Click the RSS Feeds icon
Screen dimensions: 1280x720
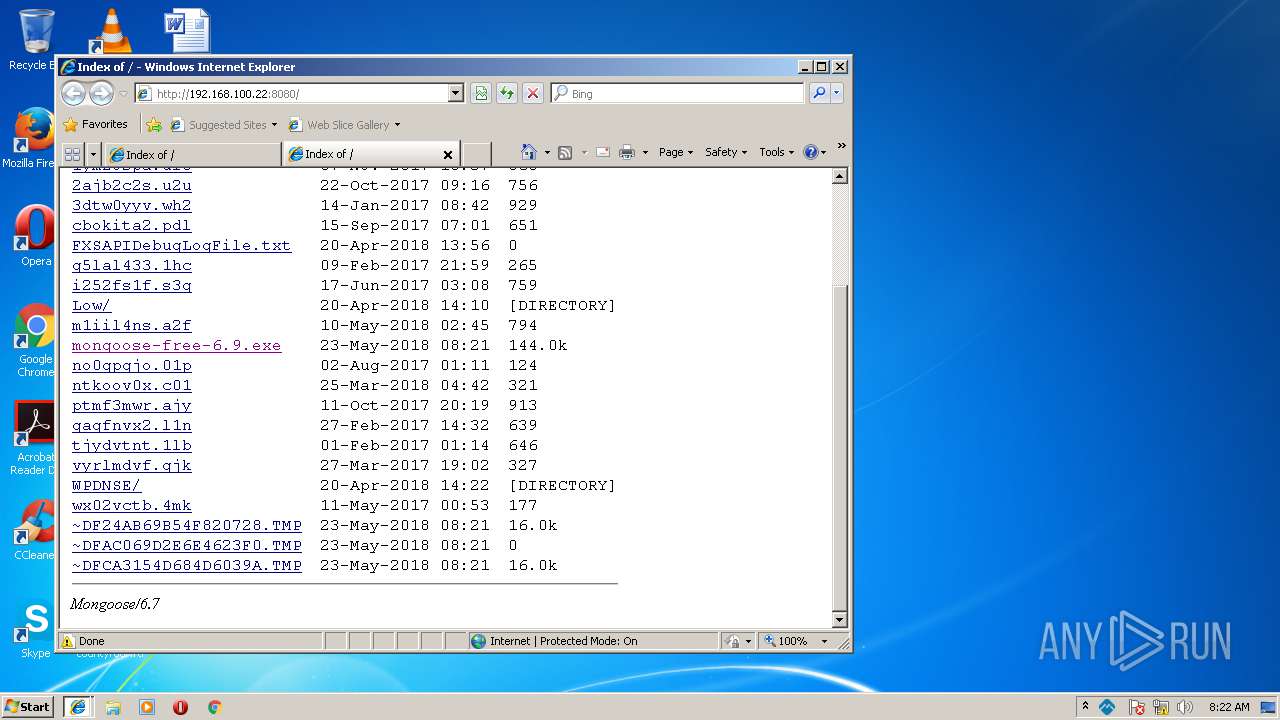[x=565, y=152]
